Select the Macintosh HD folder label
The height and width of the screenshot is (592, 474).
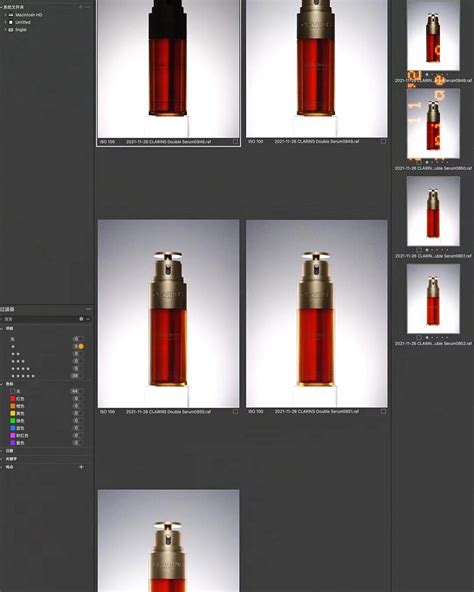coord(29,15)
